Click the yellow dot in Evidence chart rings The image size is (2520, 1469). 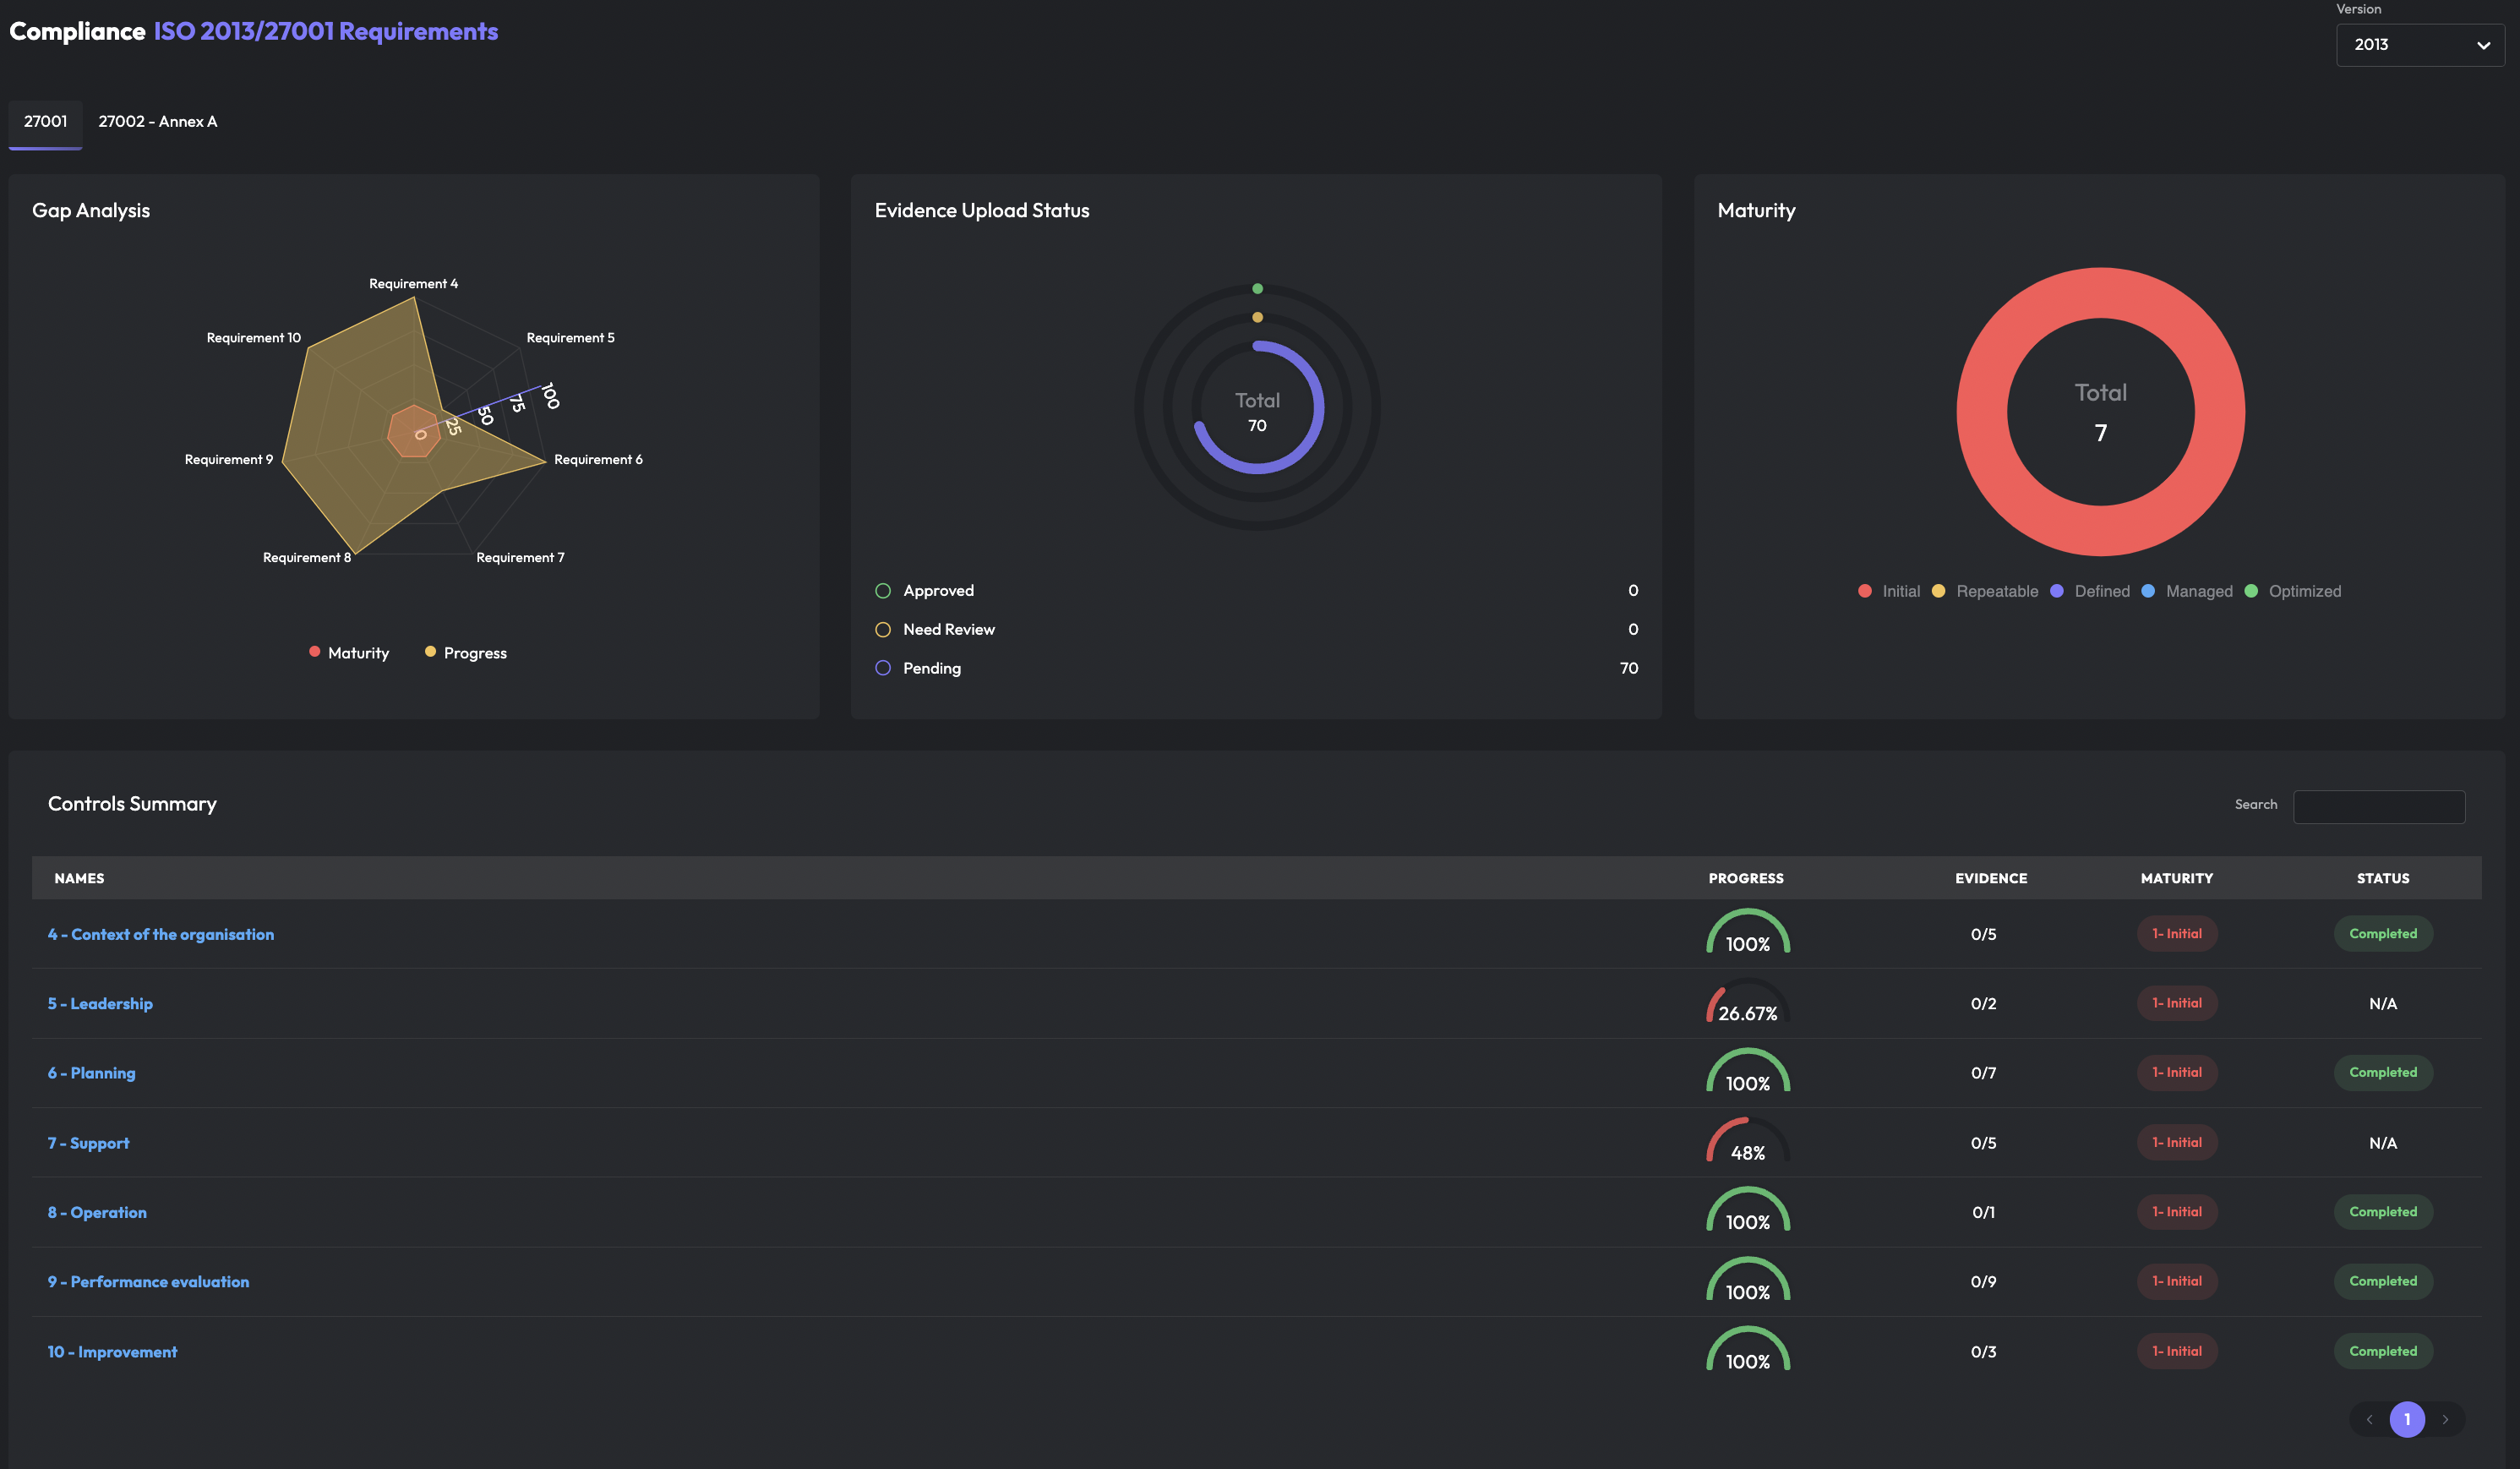point(1257,318)
